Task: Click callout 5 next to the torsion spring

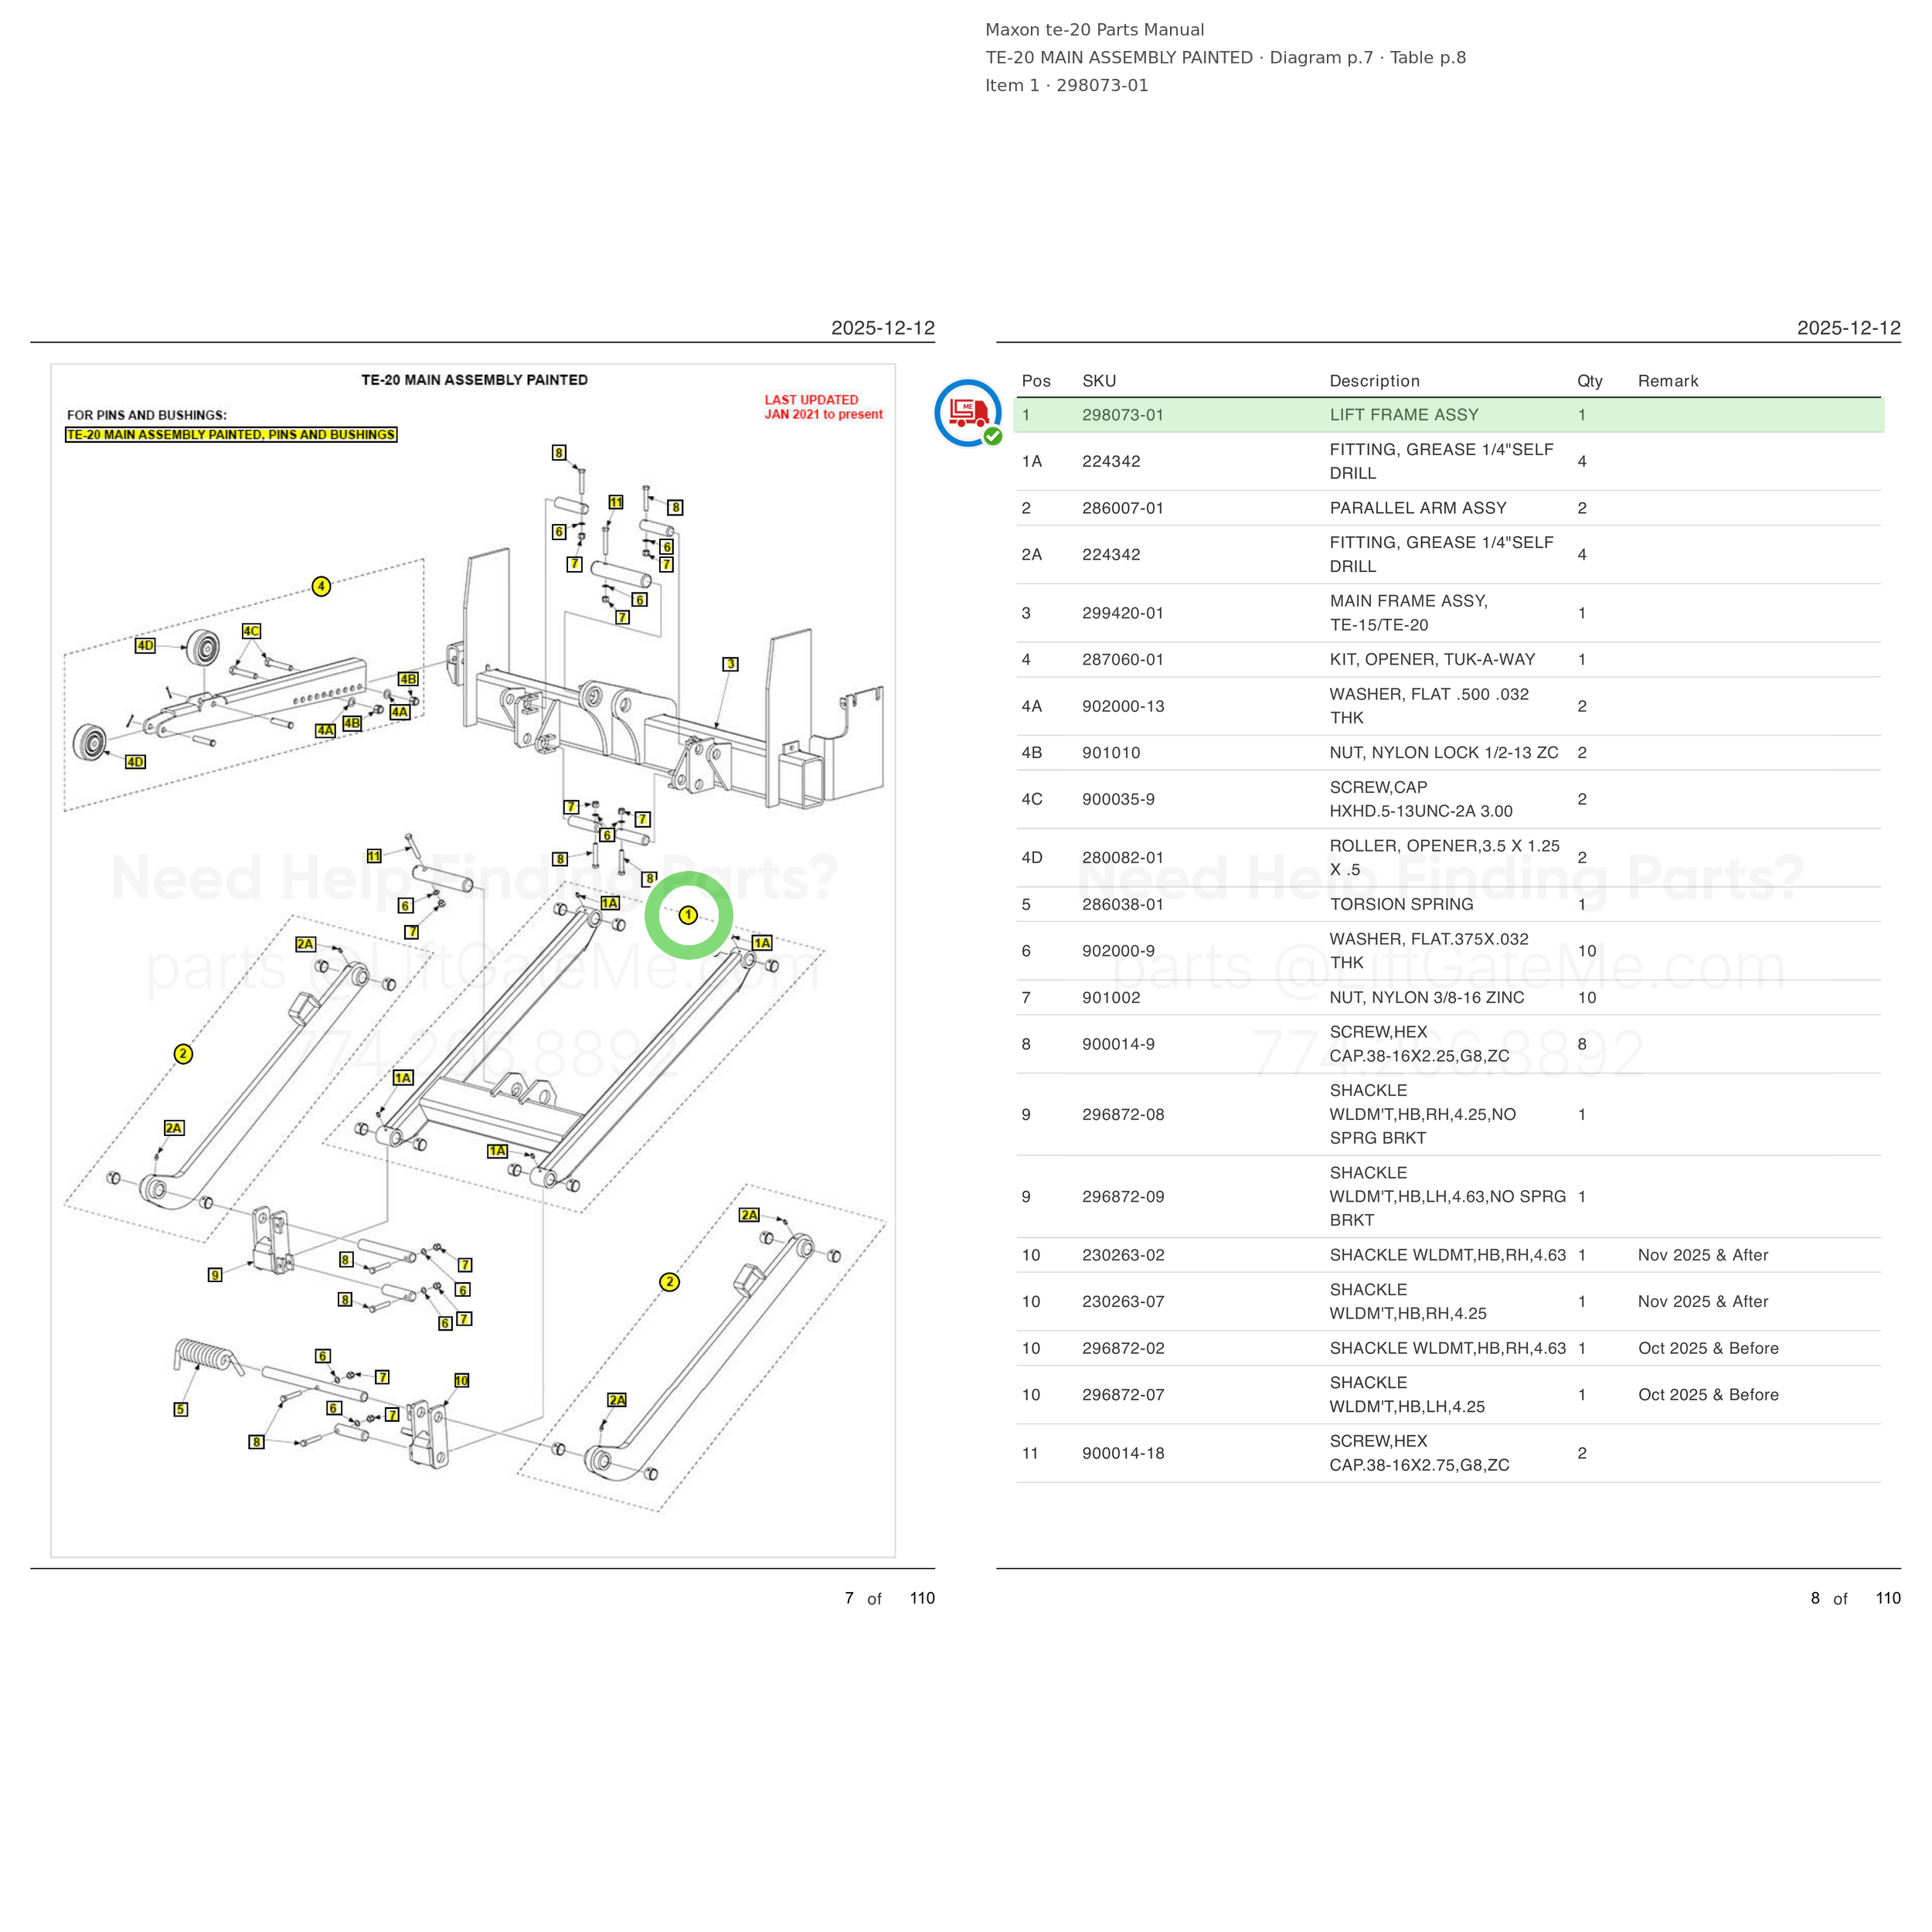Action: coord(181,1409)
